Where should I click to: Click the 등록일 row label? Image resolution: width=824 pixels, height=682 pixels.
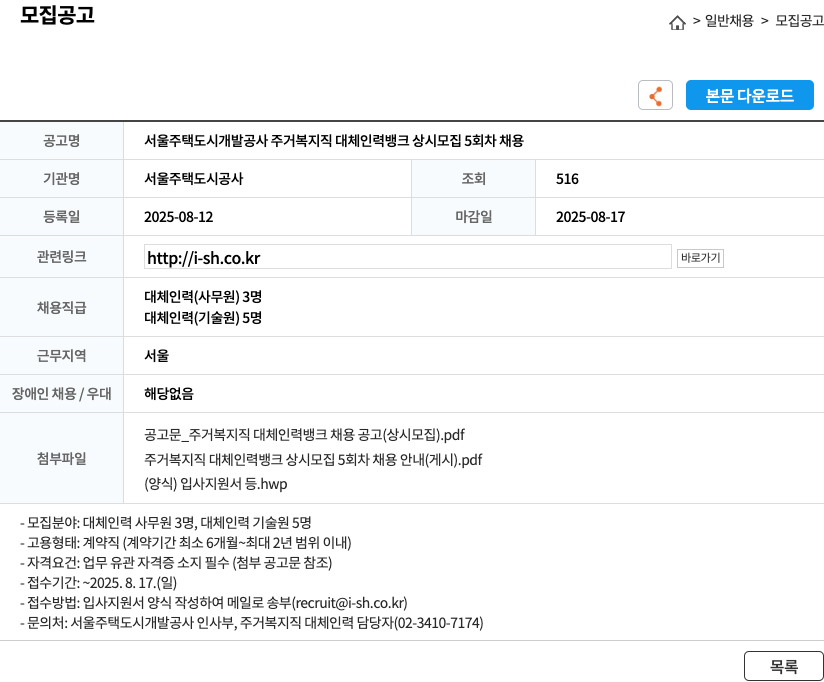[61, 217]
